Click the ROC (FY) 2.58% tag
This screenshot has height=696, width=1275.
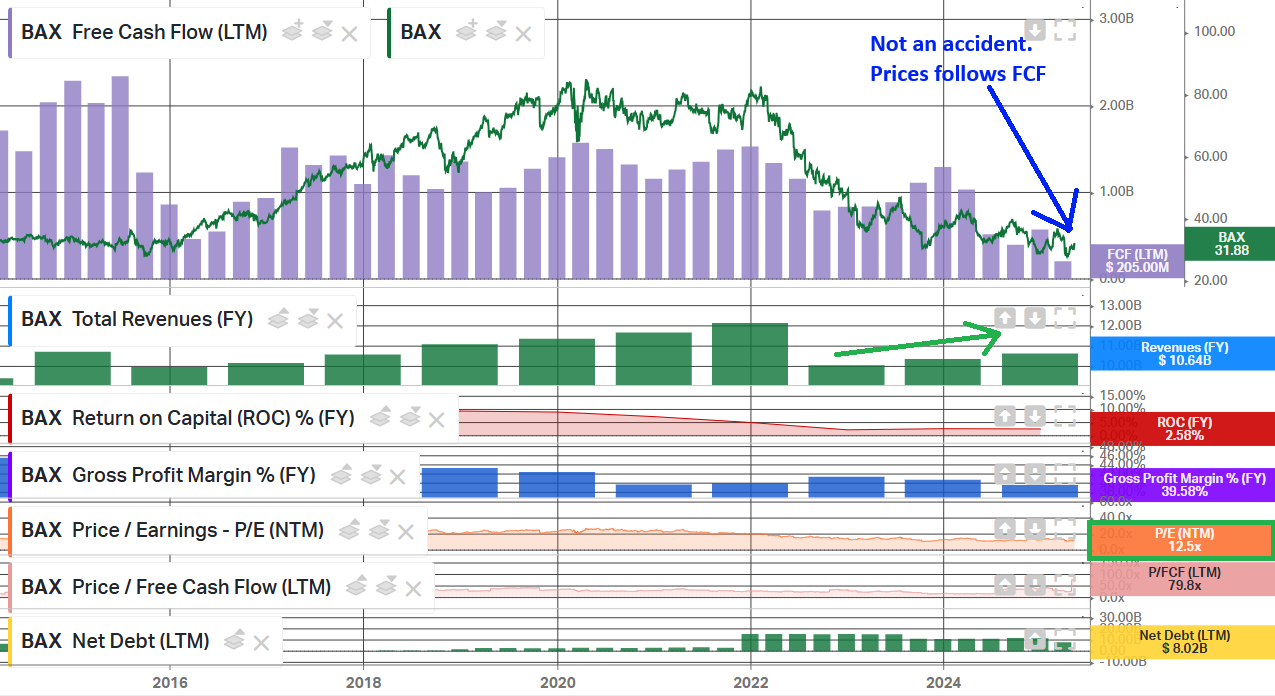point(1183,428)
